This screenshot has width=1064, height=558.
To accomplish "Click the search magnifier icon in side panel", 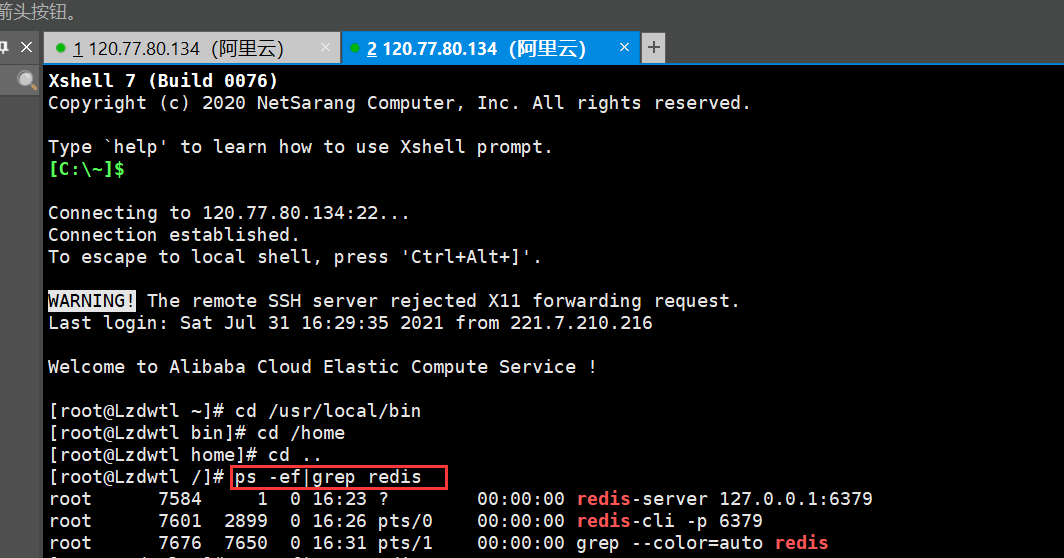I will (26, 80).
